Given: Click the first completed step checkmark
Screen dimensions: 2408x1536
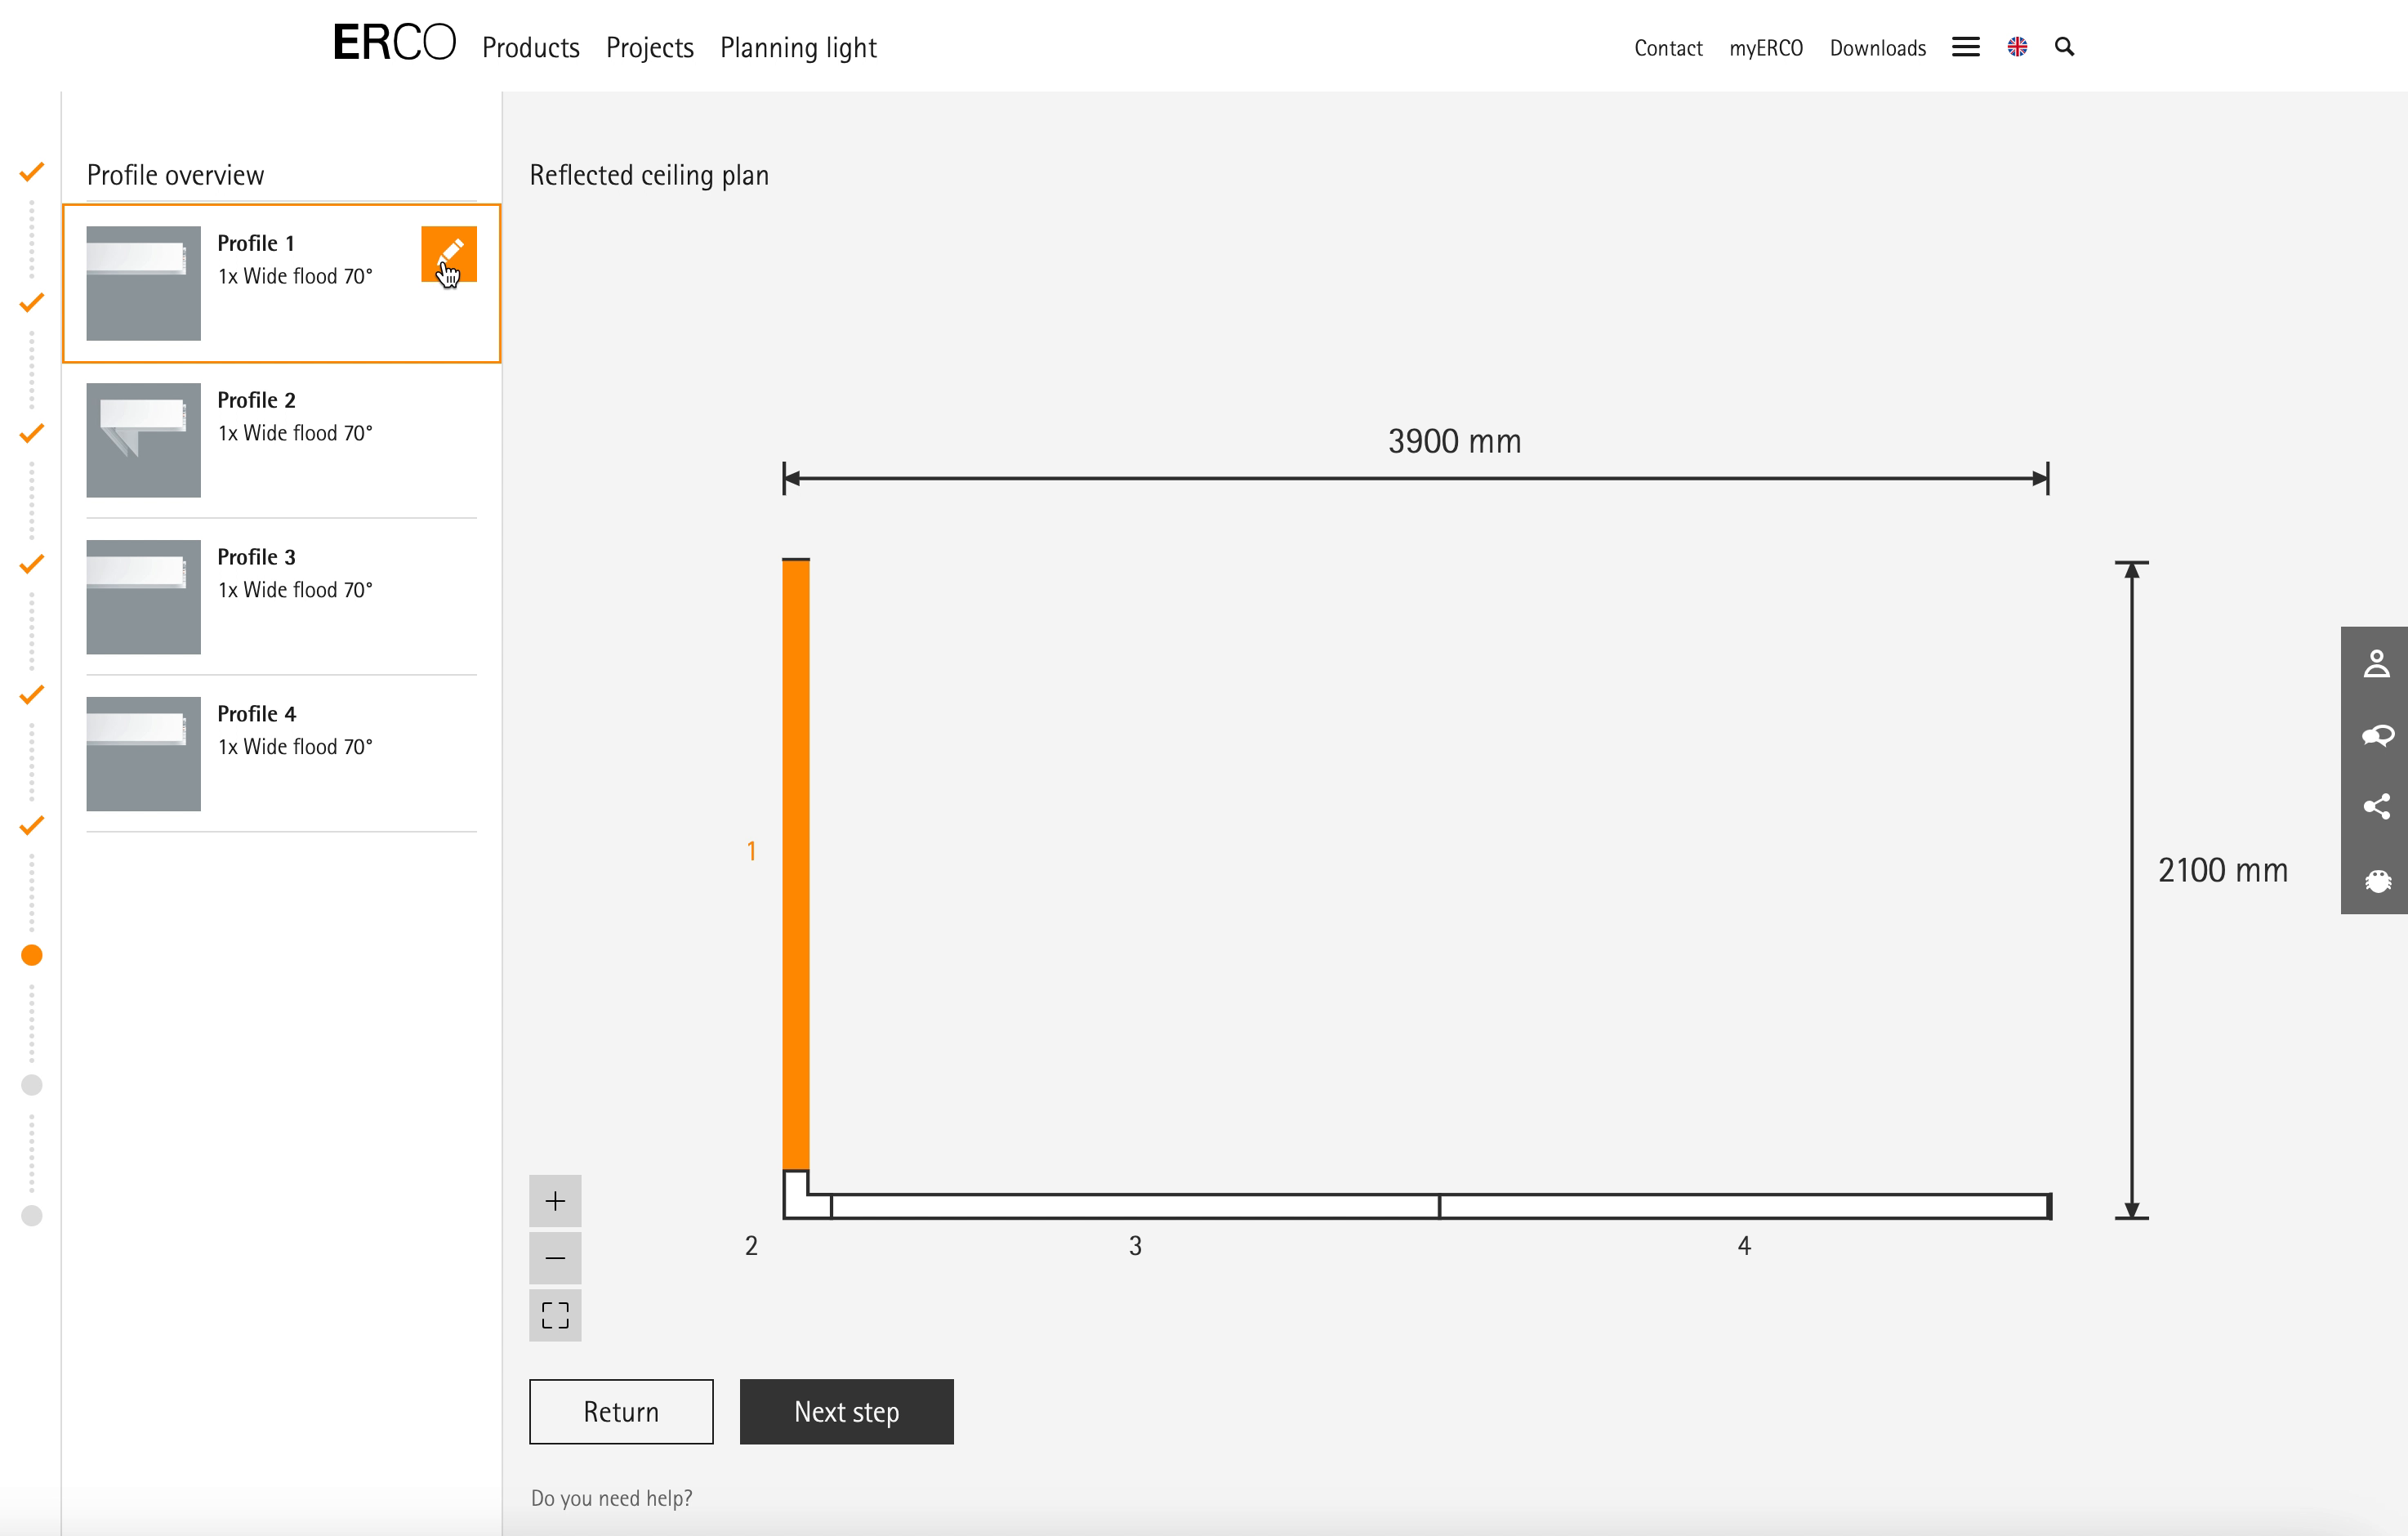Looking at the screenshot, I should point(32,172).
